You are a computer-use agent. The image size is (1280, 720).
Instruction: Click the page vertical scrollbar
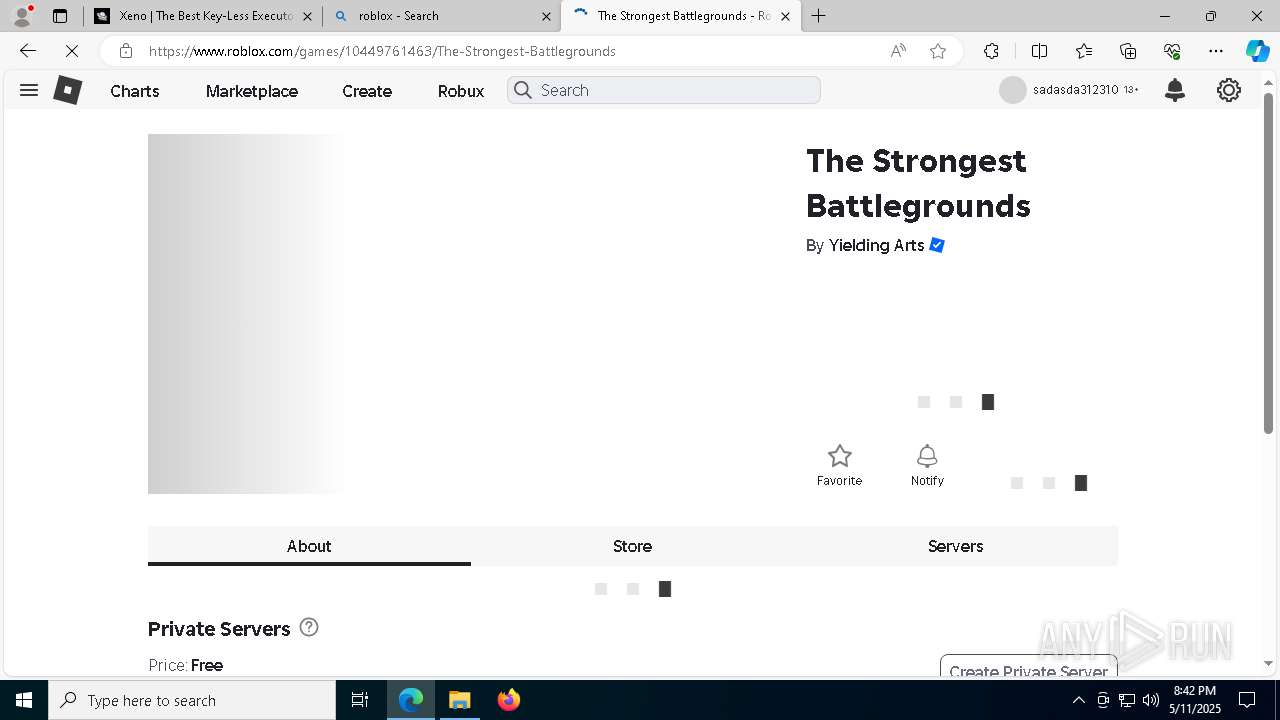tap(1268, 263)
